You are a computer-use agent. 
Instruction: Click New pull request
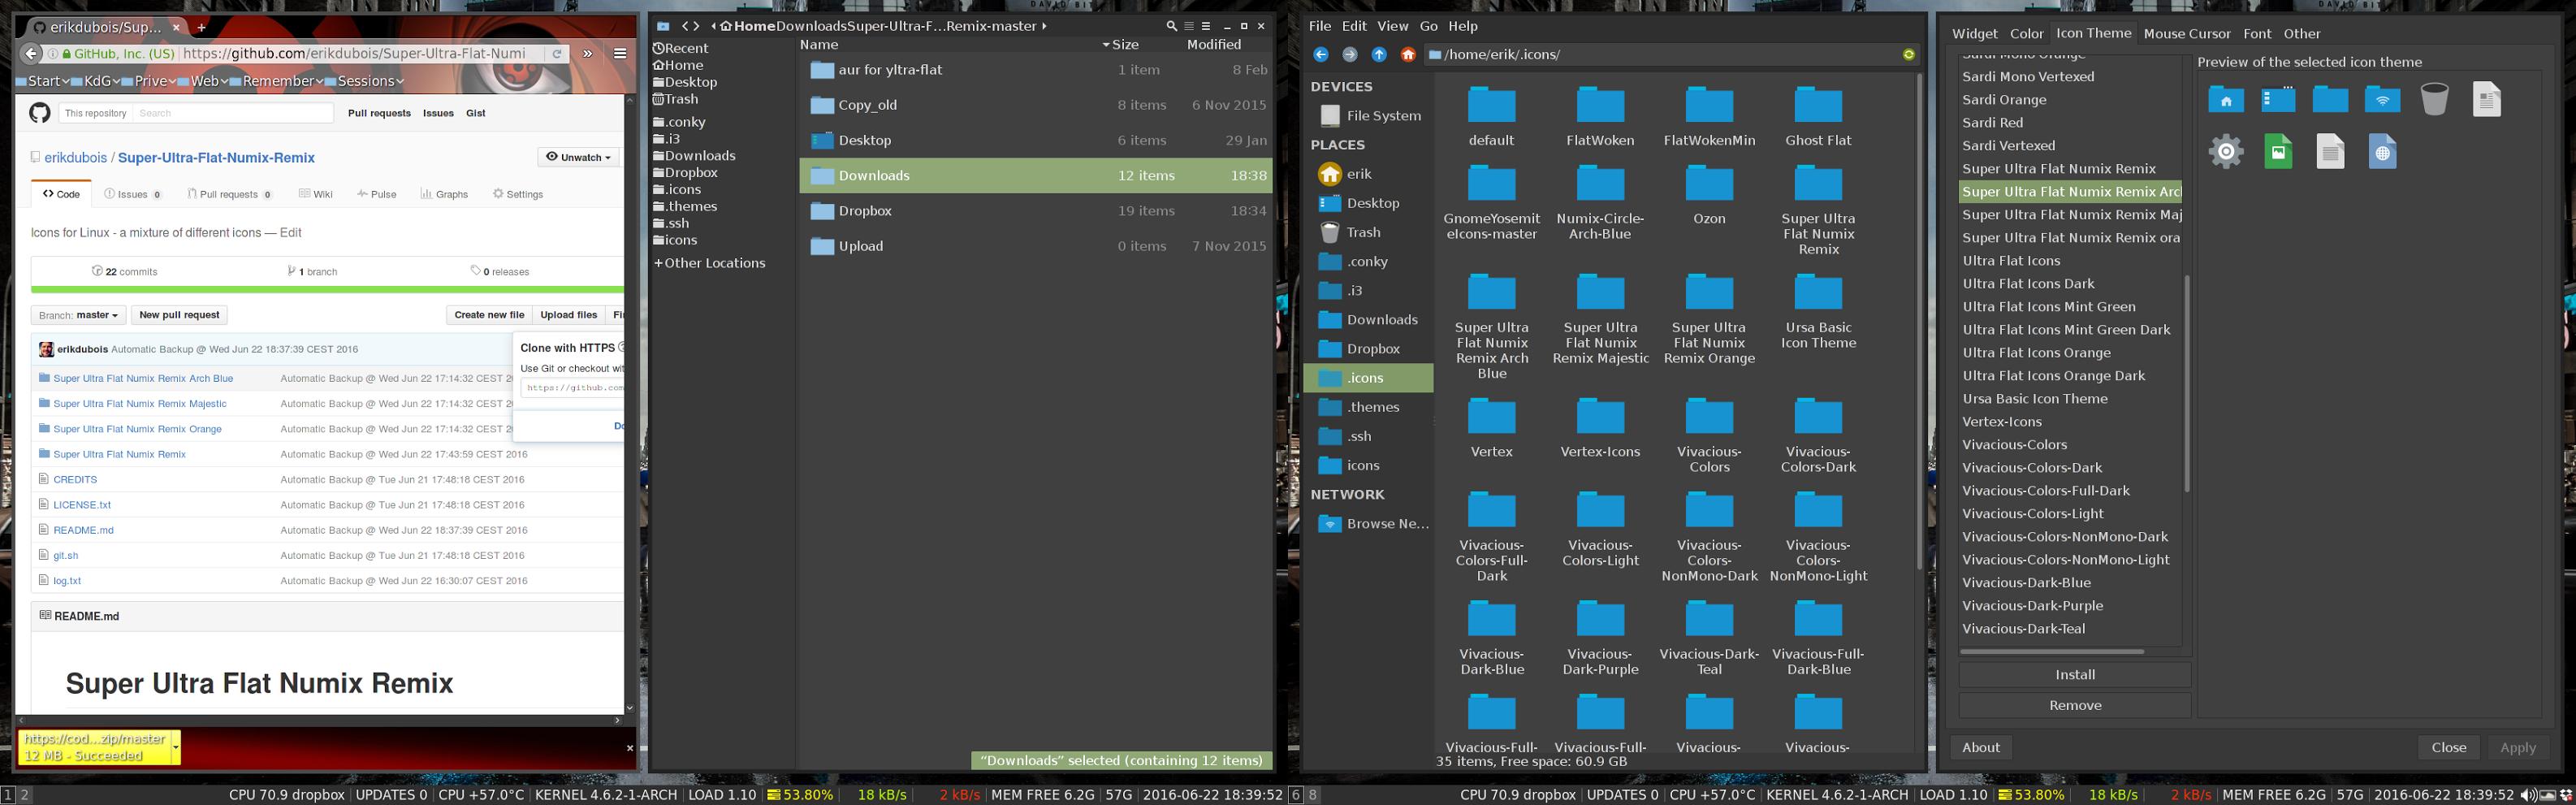pyautogui.click(x=179, y=315)
